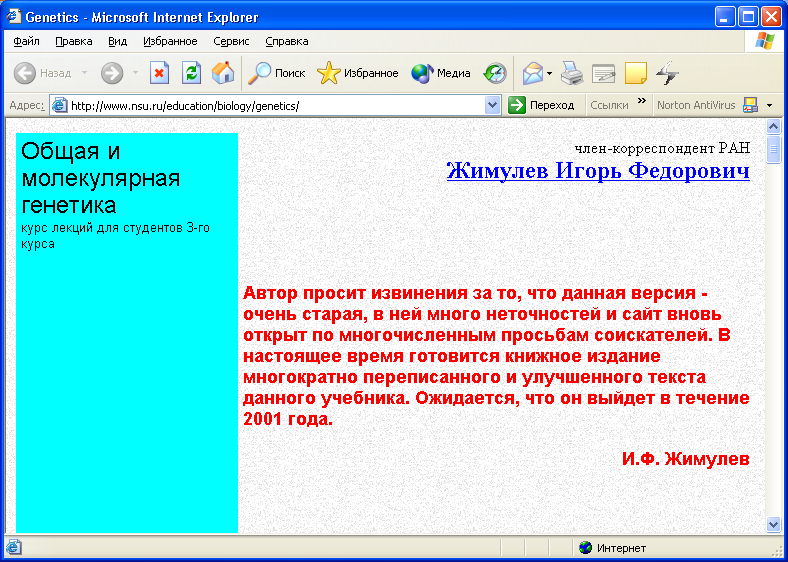The height and width of the screenshot is (562, 788).
Task: Refresh the page with green arrows icon
Action: click(x=191, y=73)
